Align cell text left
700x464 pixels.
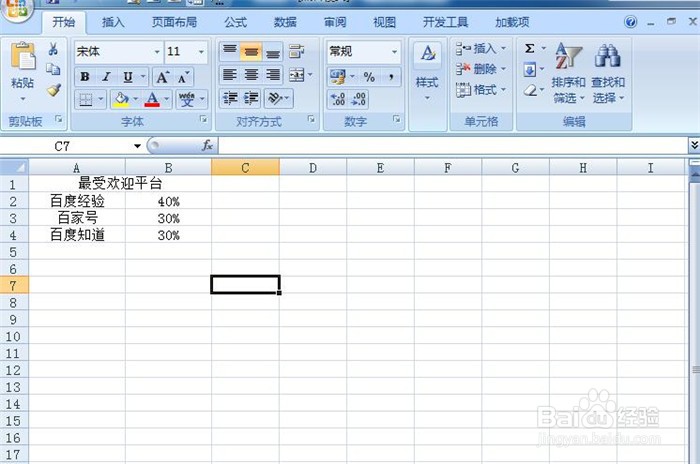(x=229, y=75)
